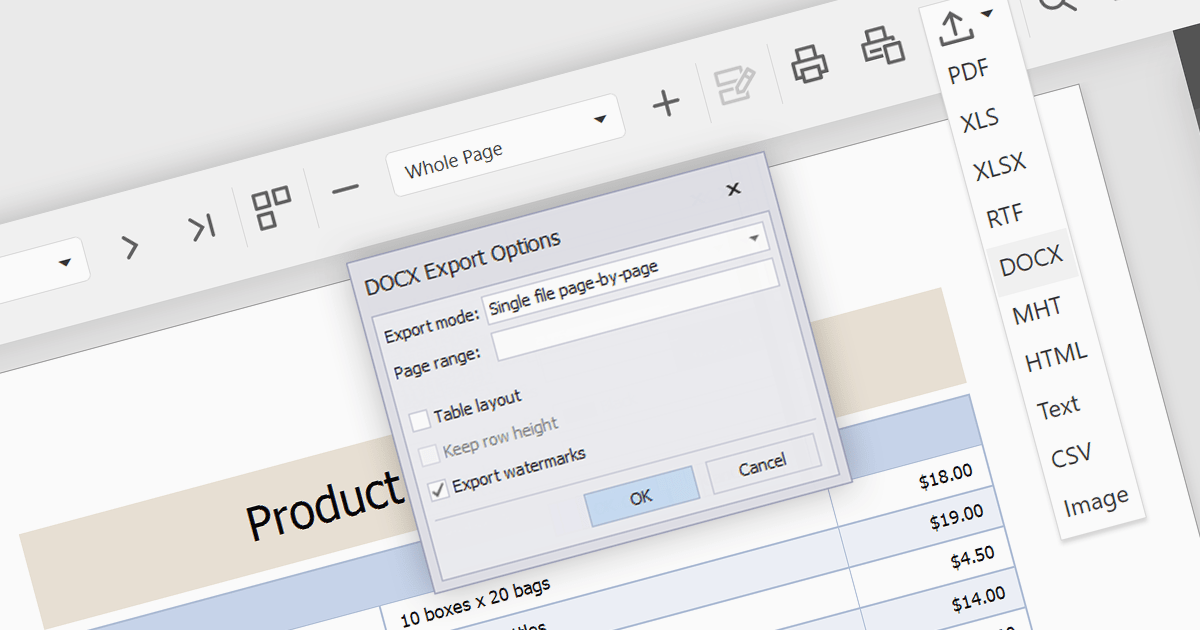Click the print icon
This screenshot has width=1200, height=630.
[810, 64]
